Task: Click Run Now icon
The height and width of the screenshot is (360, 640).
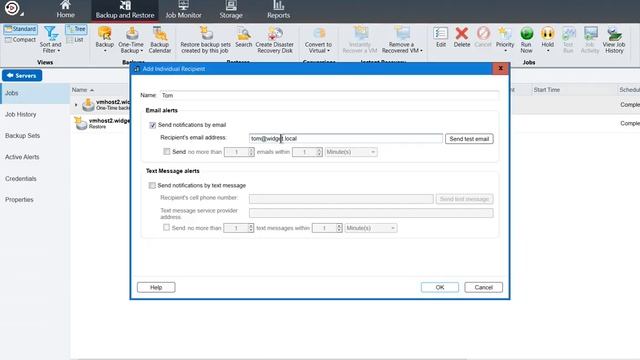Action: tap(526, 40)
